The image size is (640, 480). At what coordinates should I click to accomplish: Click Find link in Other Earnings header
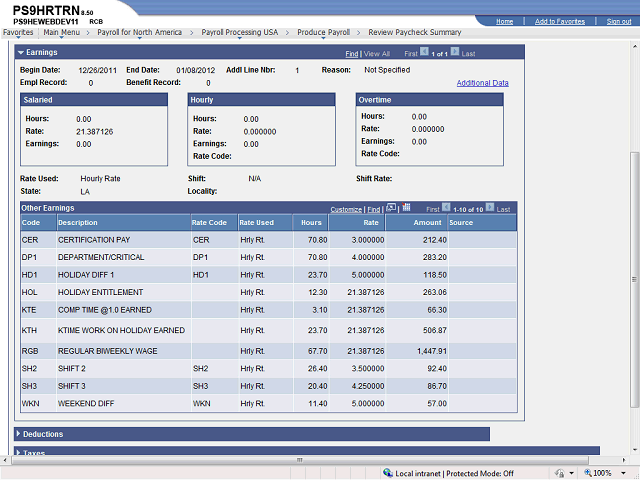(373, 209)
